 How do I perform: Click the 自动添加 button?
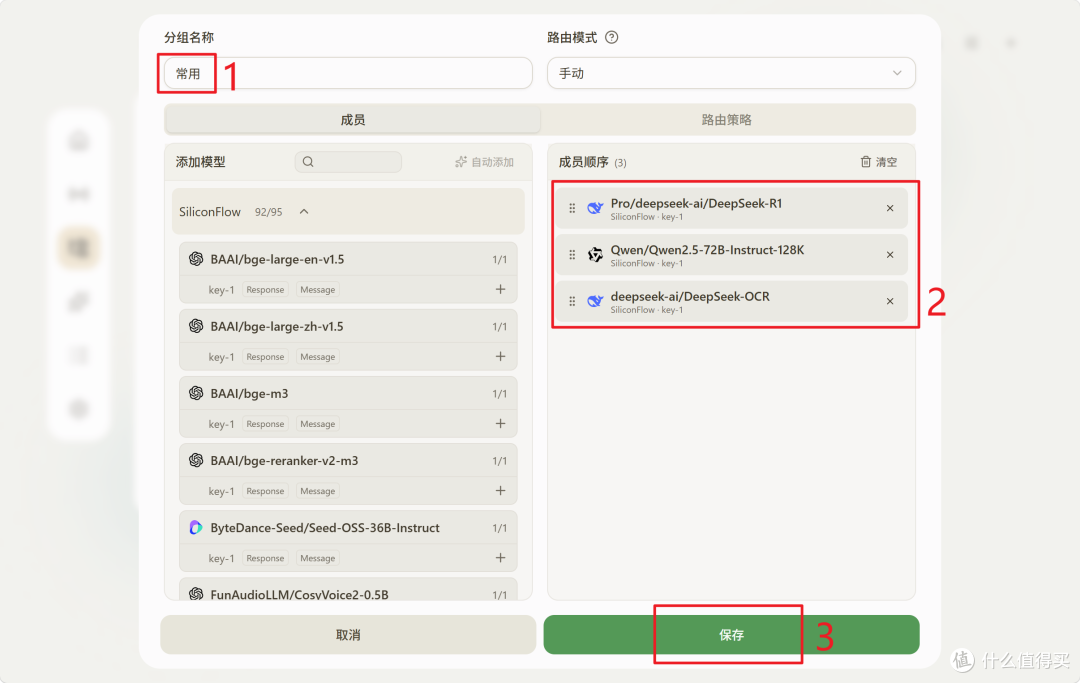coord(485,162)
